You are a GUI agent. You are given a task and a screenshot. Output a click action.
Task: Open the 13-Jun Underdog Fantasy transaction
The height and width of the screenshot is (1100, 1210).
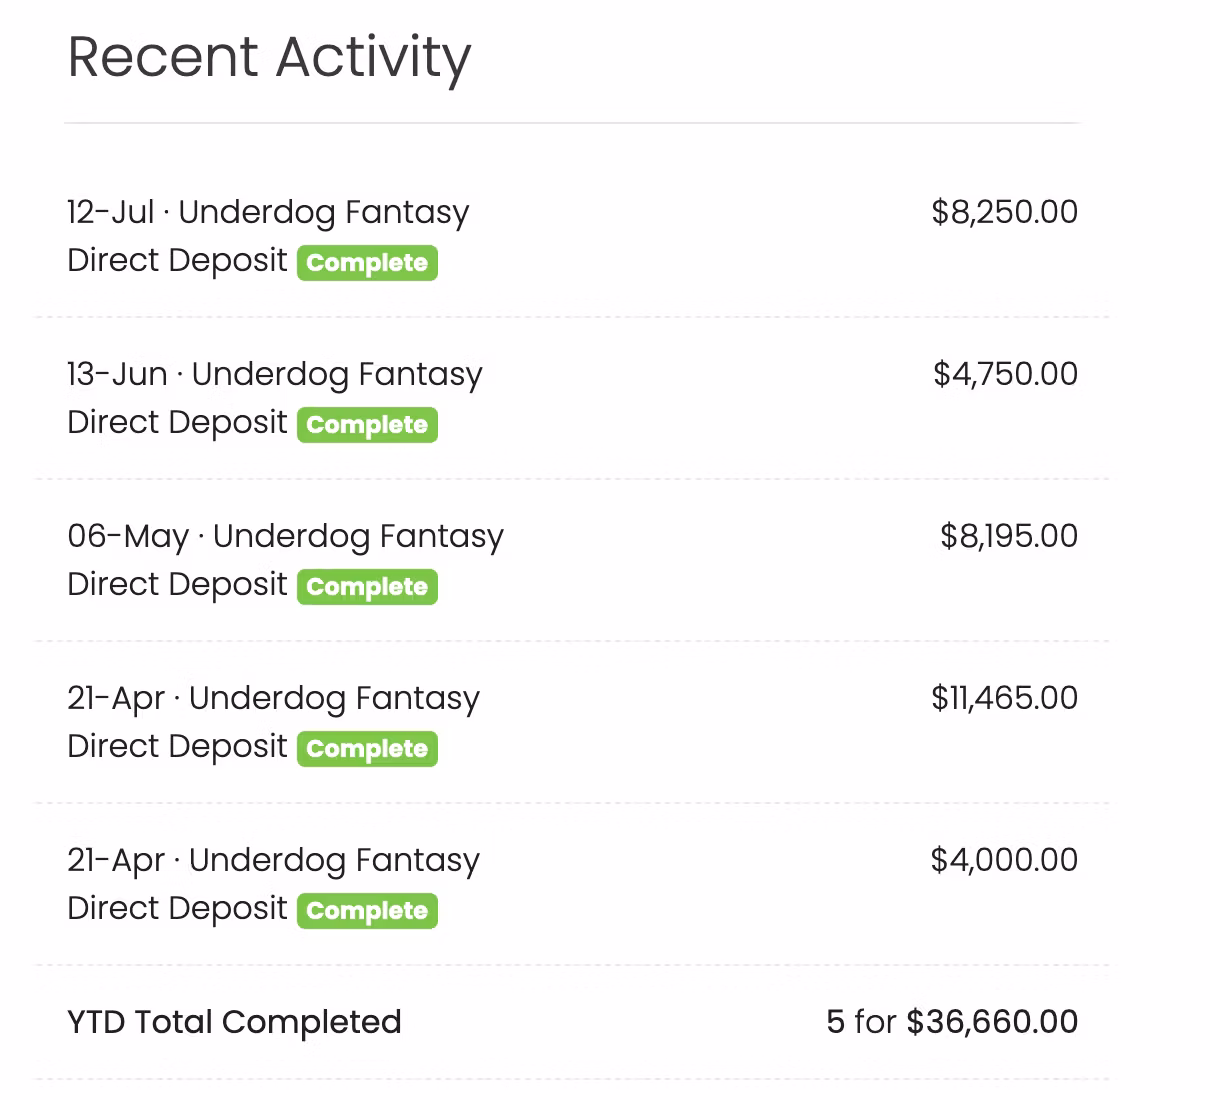(274, 374)
